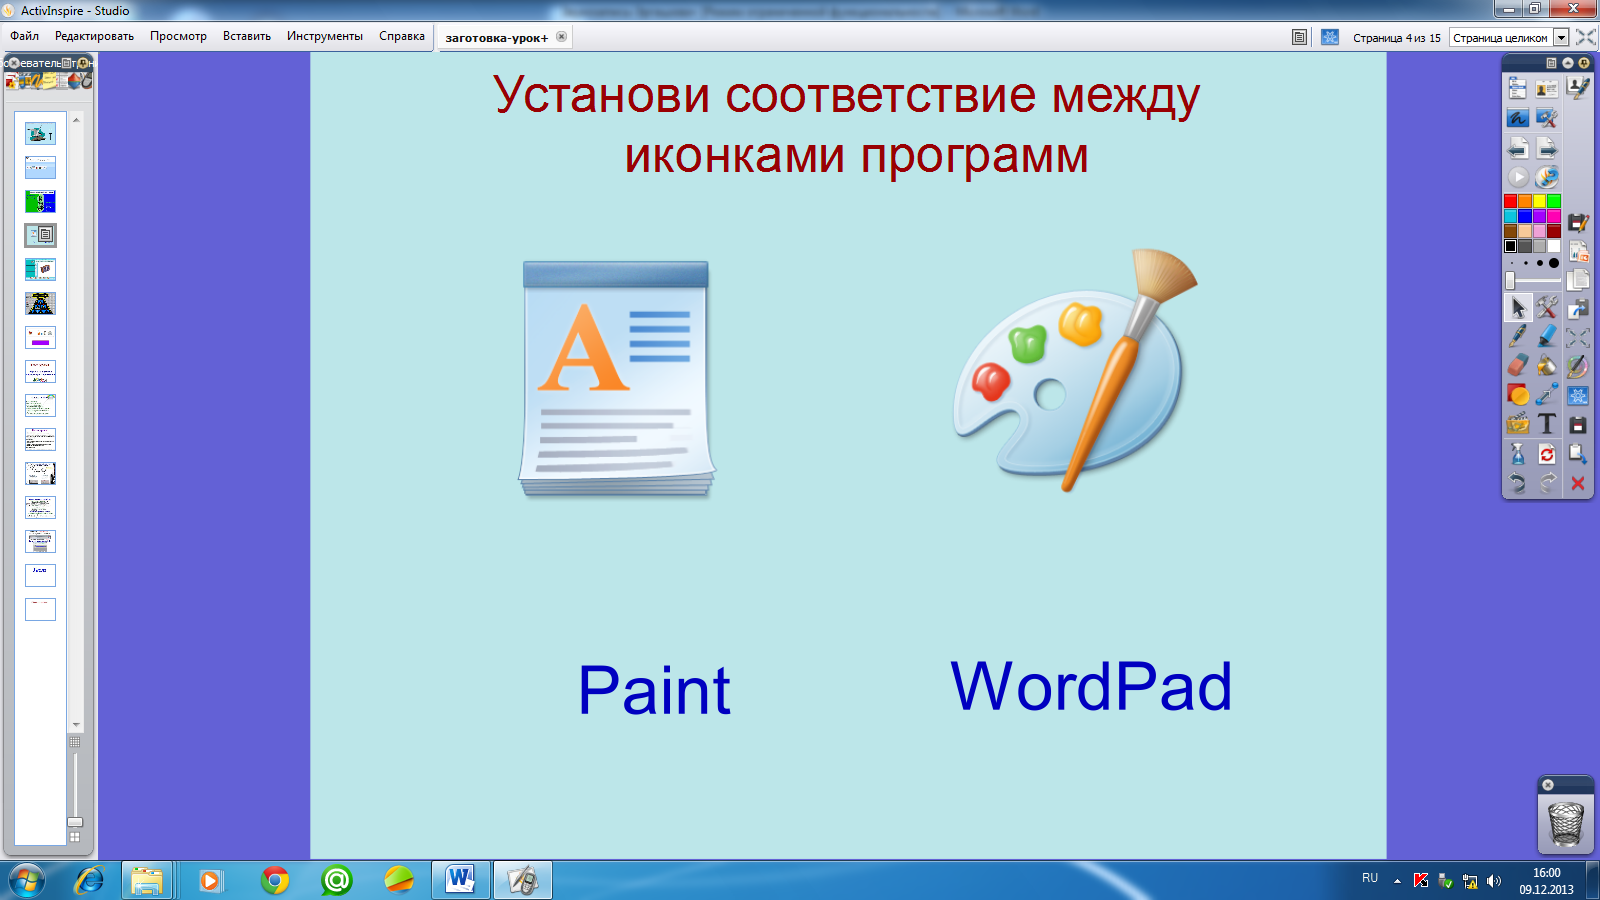
Task: Undo the last action in toolbox
Action: 1518,483
